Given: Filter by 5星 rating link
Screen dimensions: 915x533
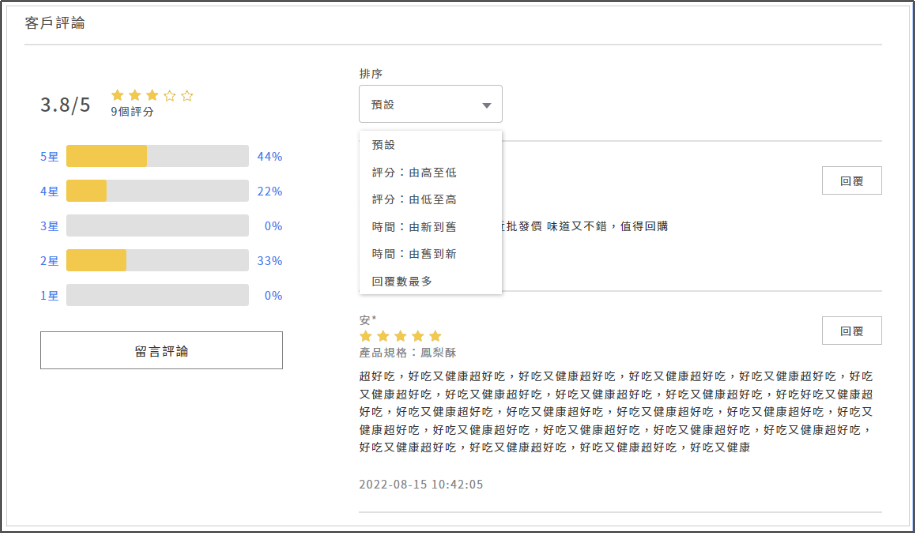Looking at the screenshot, I should tap(50, 157).
